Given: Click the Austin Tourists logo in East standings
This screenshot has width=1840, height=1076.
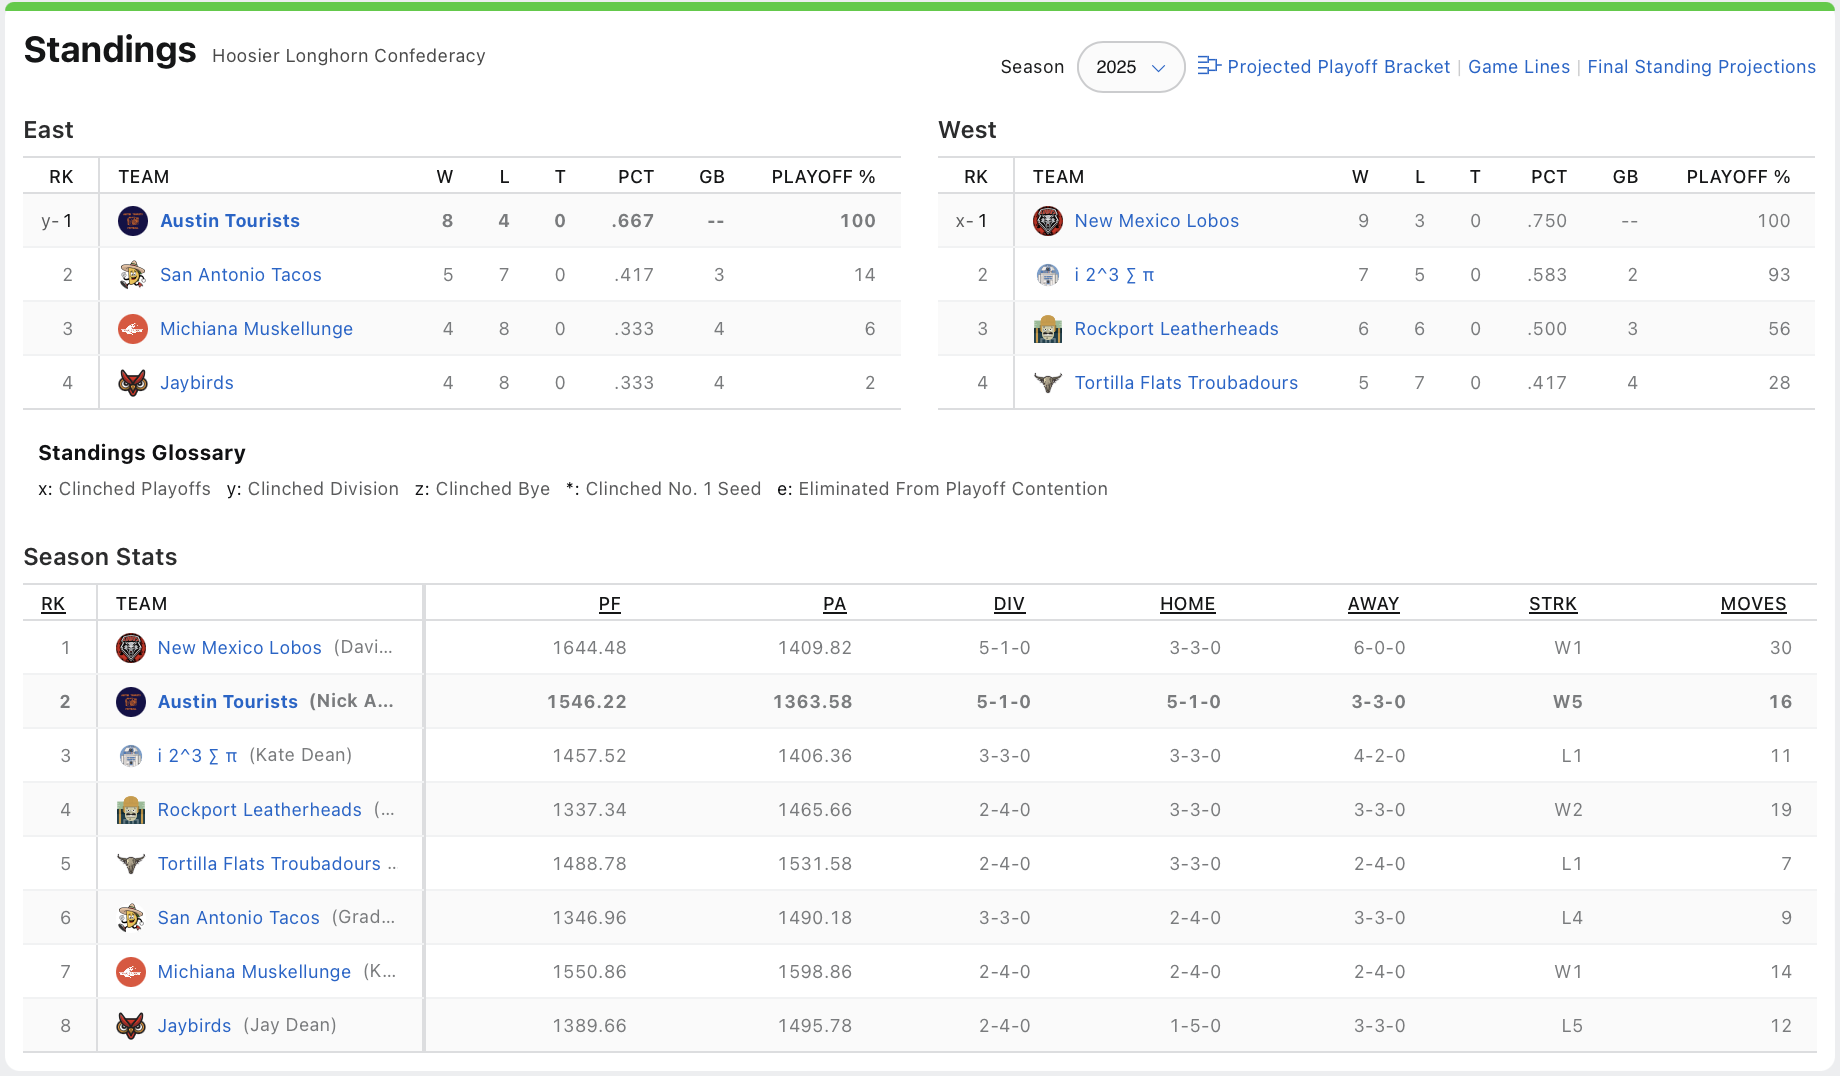Looking at the screenshot, I should [133, 221].
